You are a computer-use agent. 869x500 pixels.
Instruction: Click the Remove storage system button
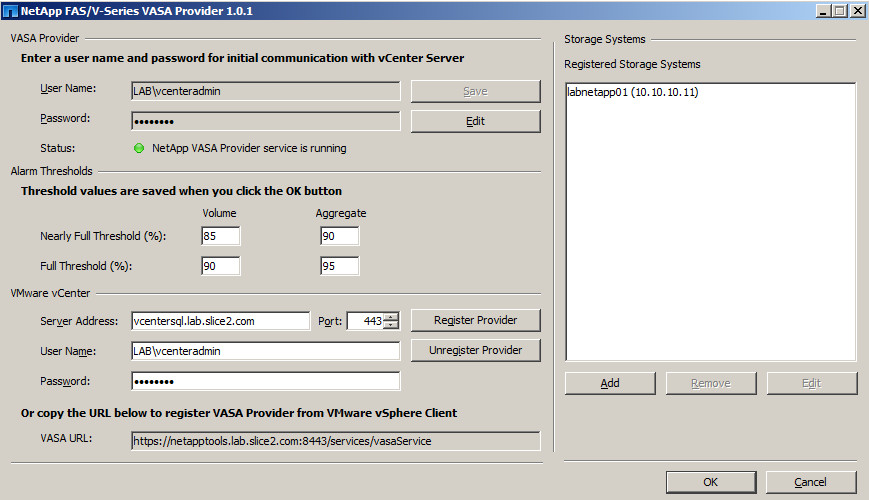(x=711, y=383)
